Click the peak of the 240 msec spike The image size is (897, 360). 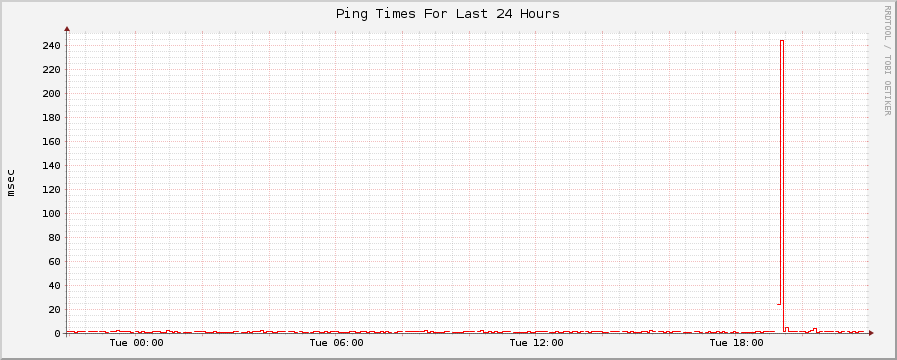pyautogui.click(x=782, y=41)
